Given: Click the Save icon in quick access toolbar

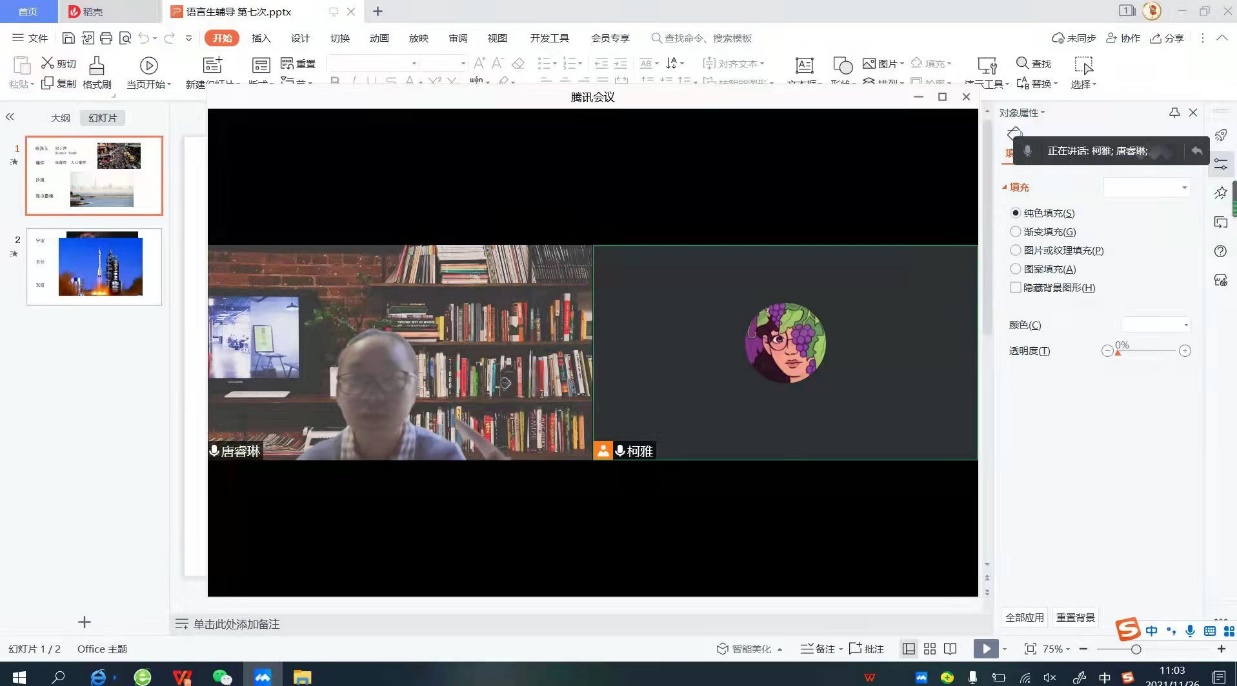Looking at the screenshot, I should point(68,38).
